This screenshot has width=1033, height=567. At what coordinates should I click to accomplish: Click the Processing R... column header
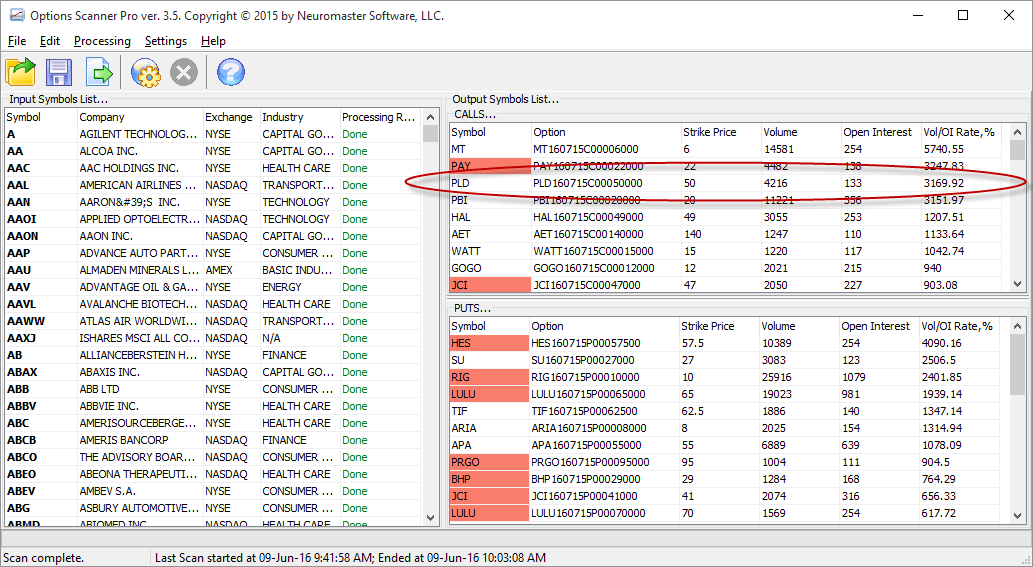(380, 117)
